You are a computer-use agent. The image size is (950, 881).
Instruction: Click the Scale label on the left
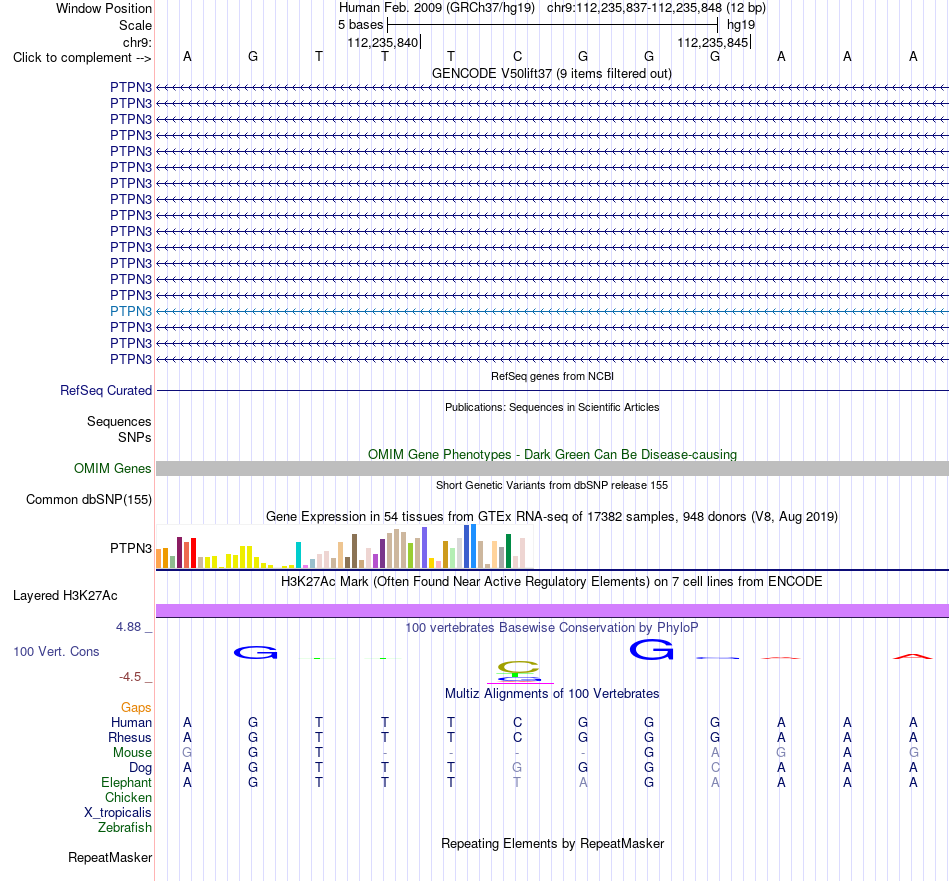135,25
